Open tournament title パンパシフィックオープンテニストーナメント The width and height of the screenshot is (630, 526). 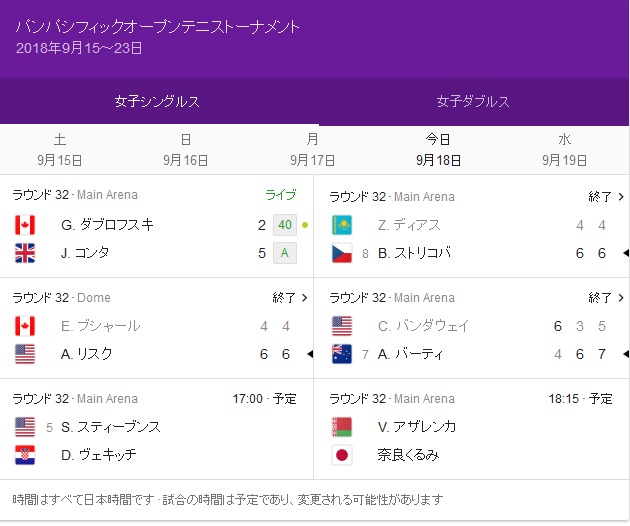point(157,26)
